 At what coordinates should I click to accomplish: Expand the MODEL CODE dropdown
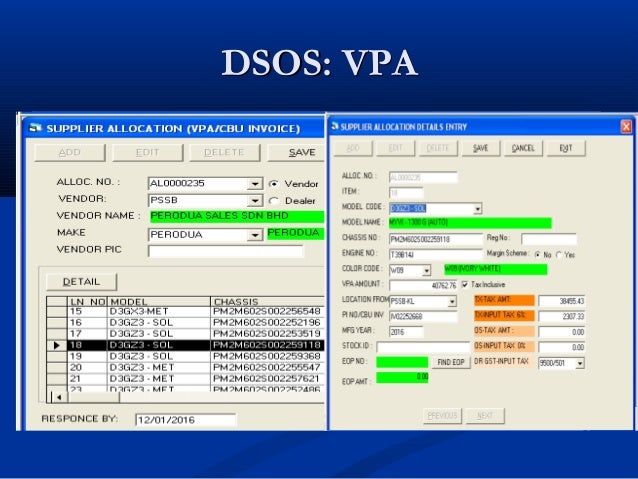pos(477,209)
